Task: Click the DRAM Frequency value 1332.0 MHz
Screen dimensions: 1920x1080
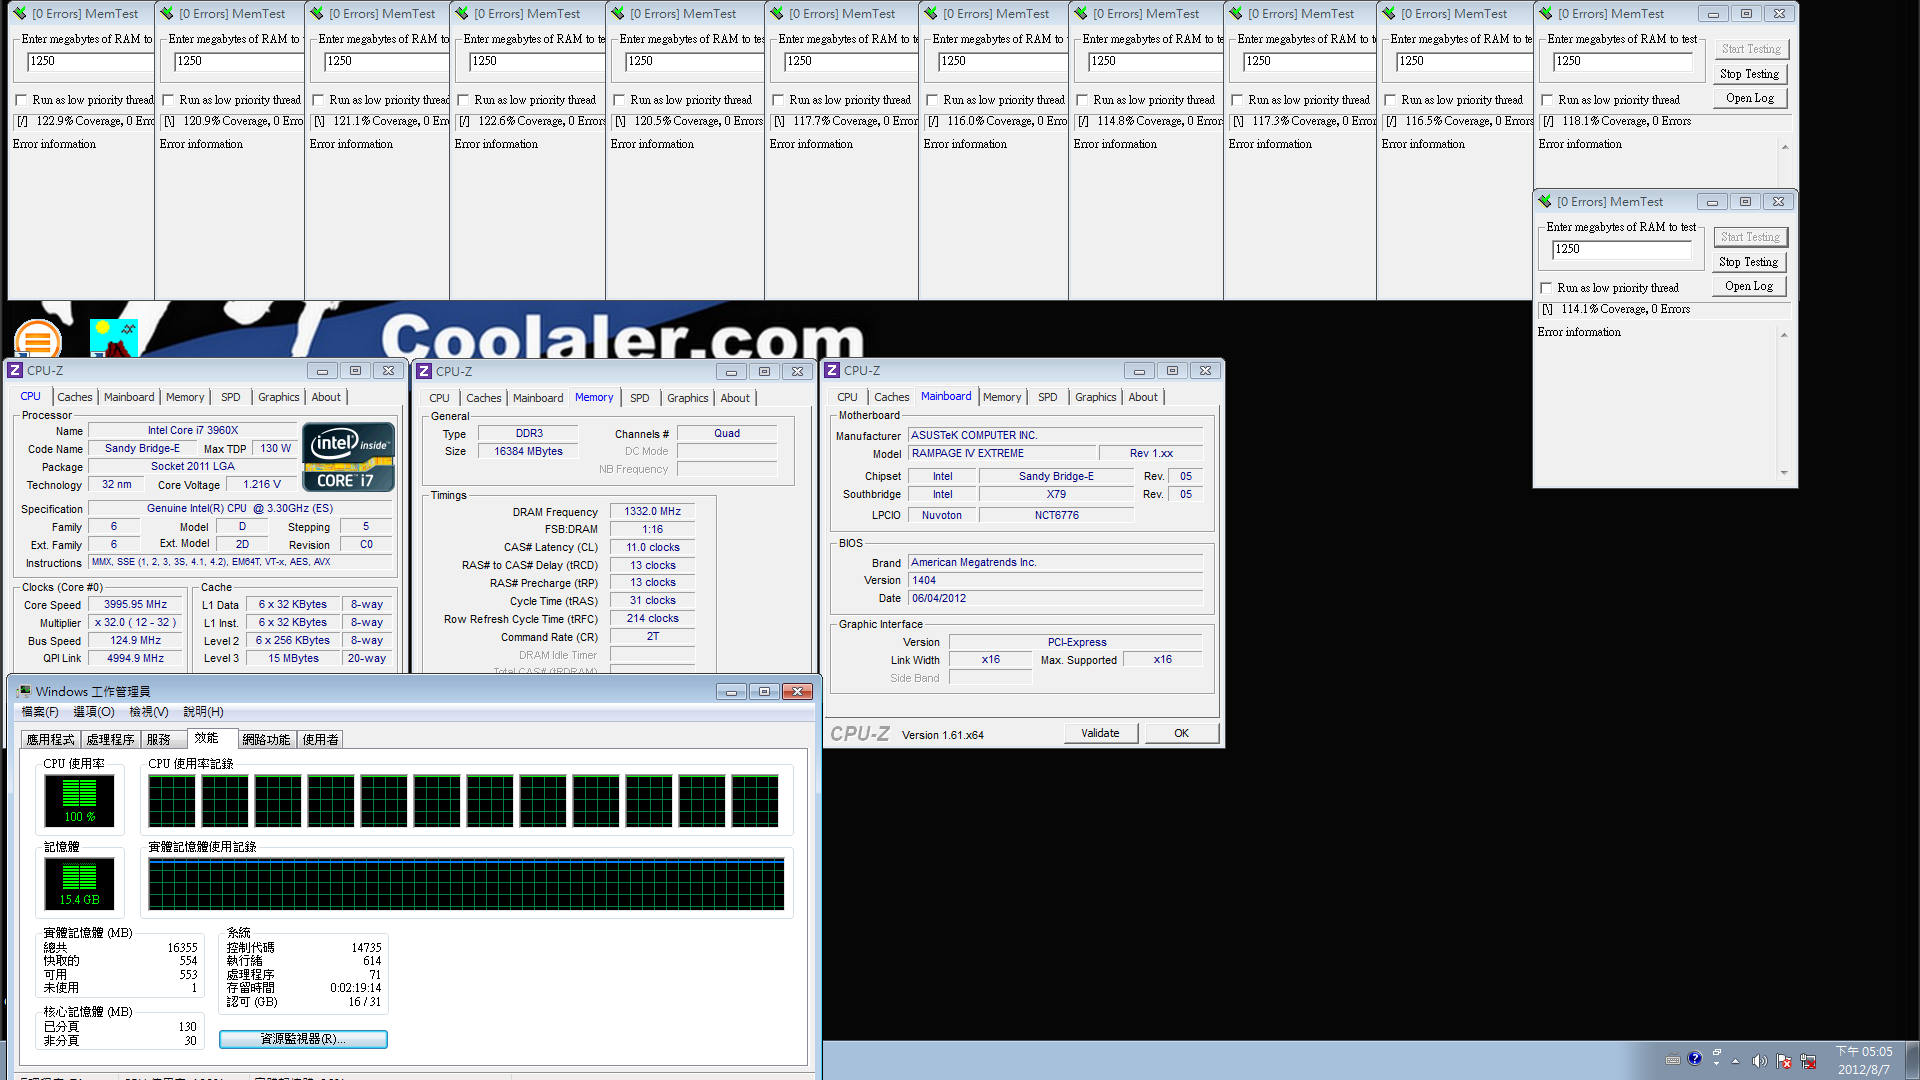Action: click(653, 512)
